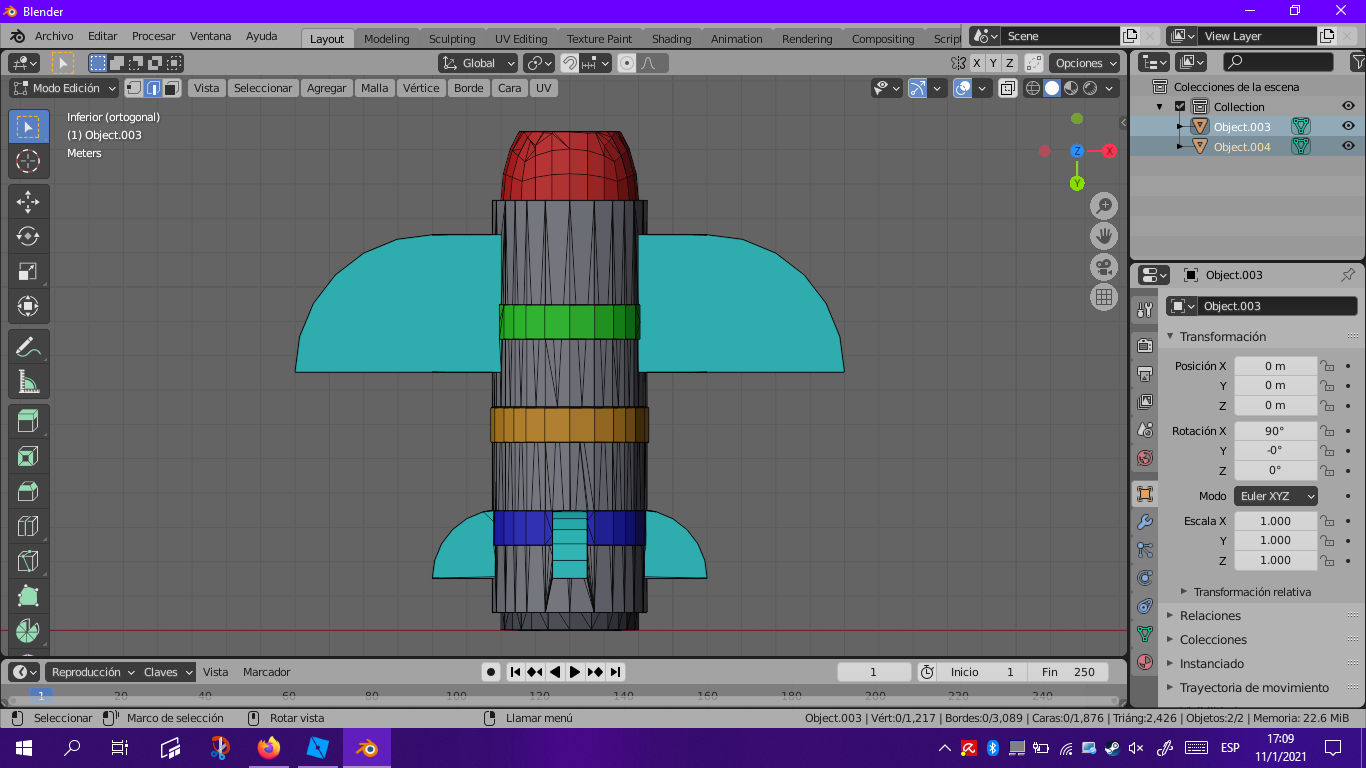Screen dimensions: 1366x768
Task: Open the Scene properties tab
Action: coord(1145,430)
